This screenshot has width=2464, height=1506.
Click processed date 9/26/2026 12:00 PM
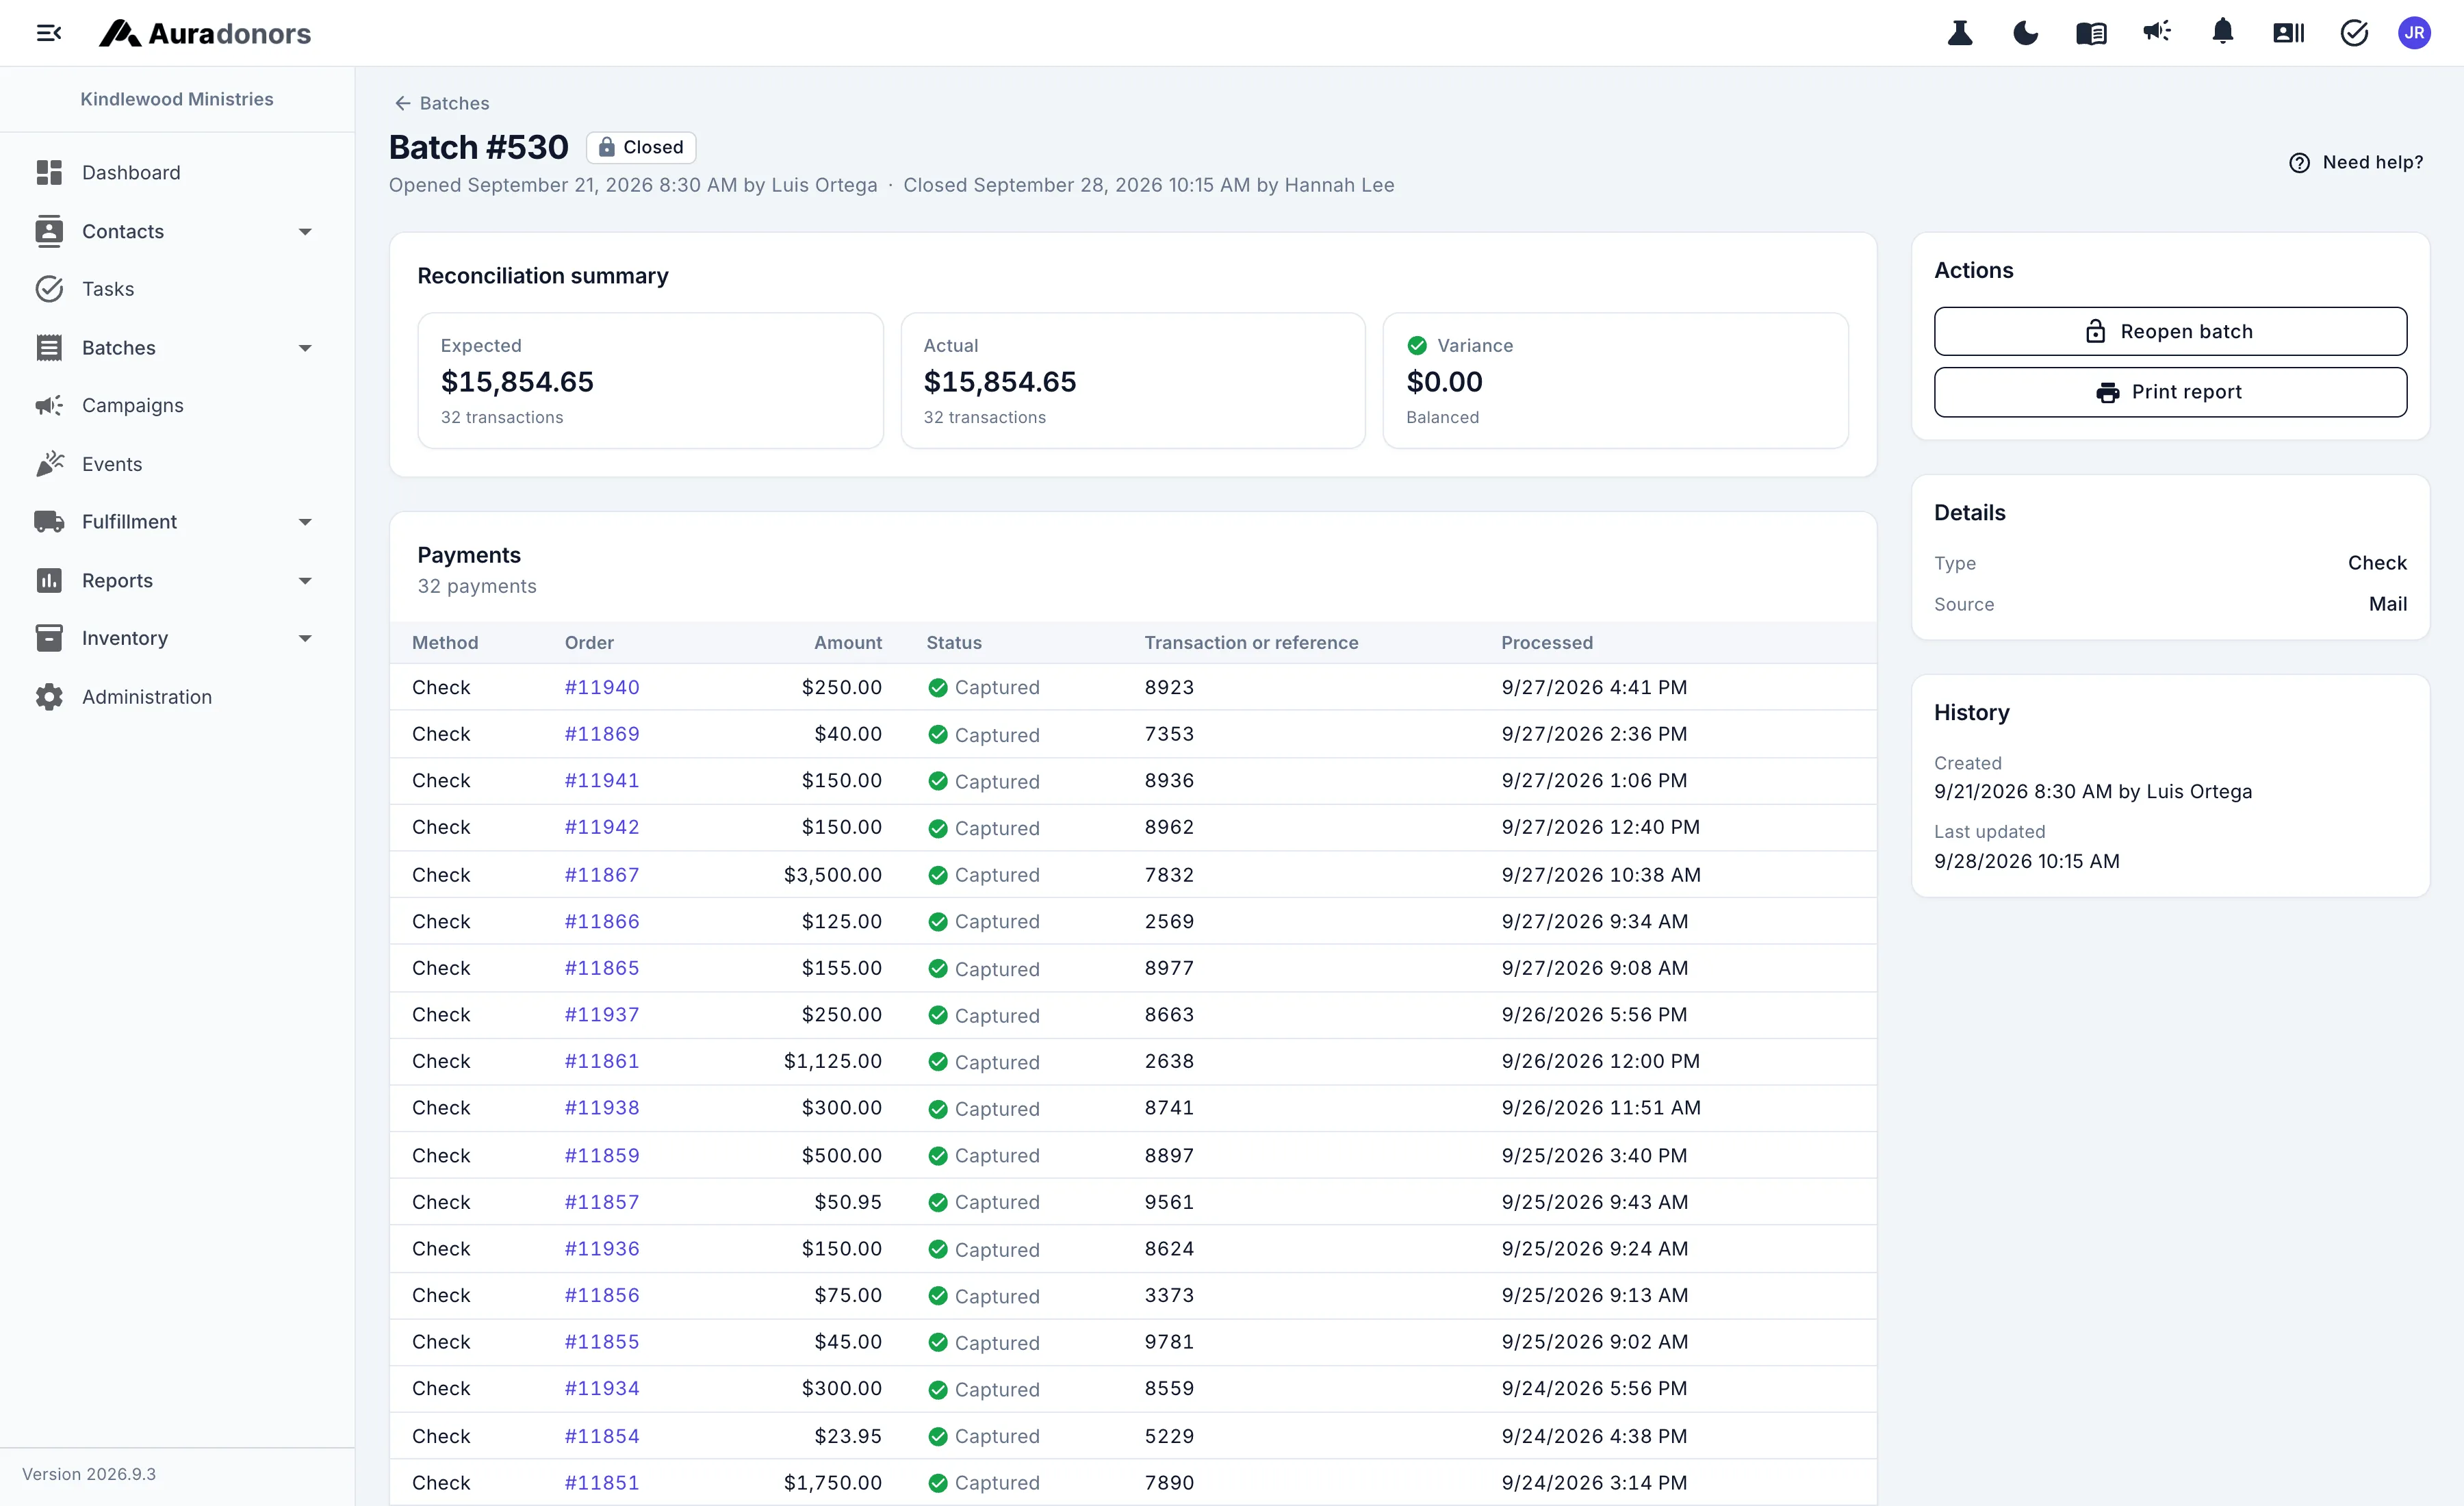click(1600, 1061)
